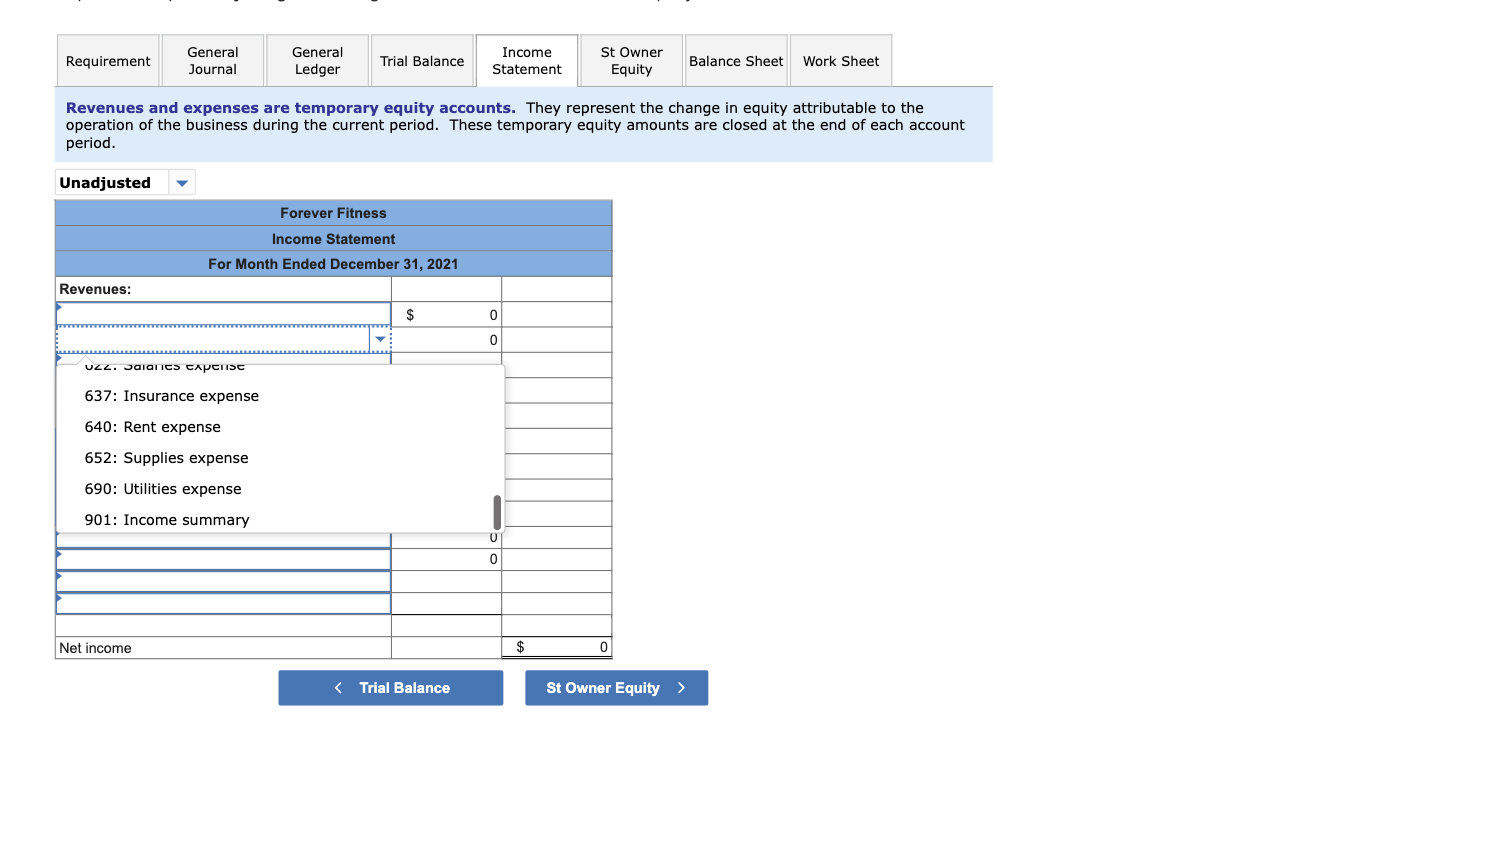Switch to the Requirement tab
The height and width of the screenshot is (864, 1486).
[x=107, y=60]
